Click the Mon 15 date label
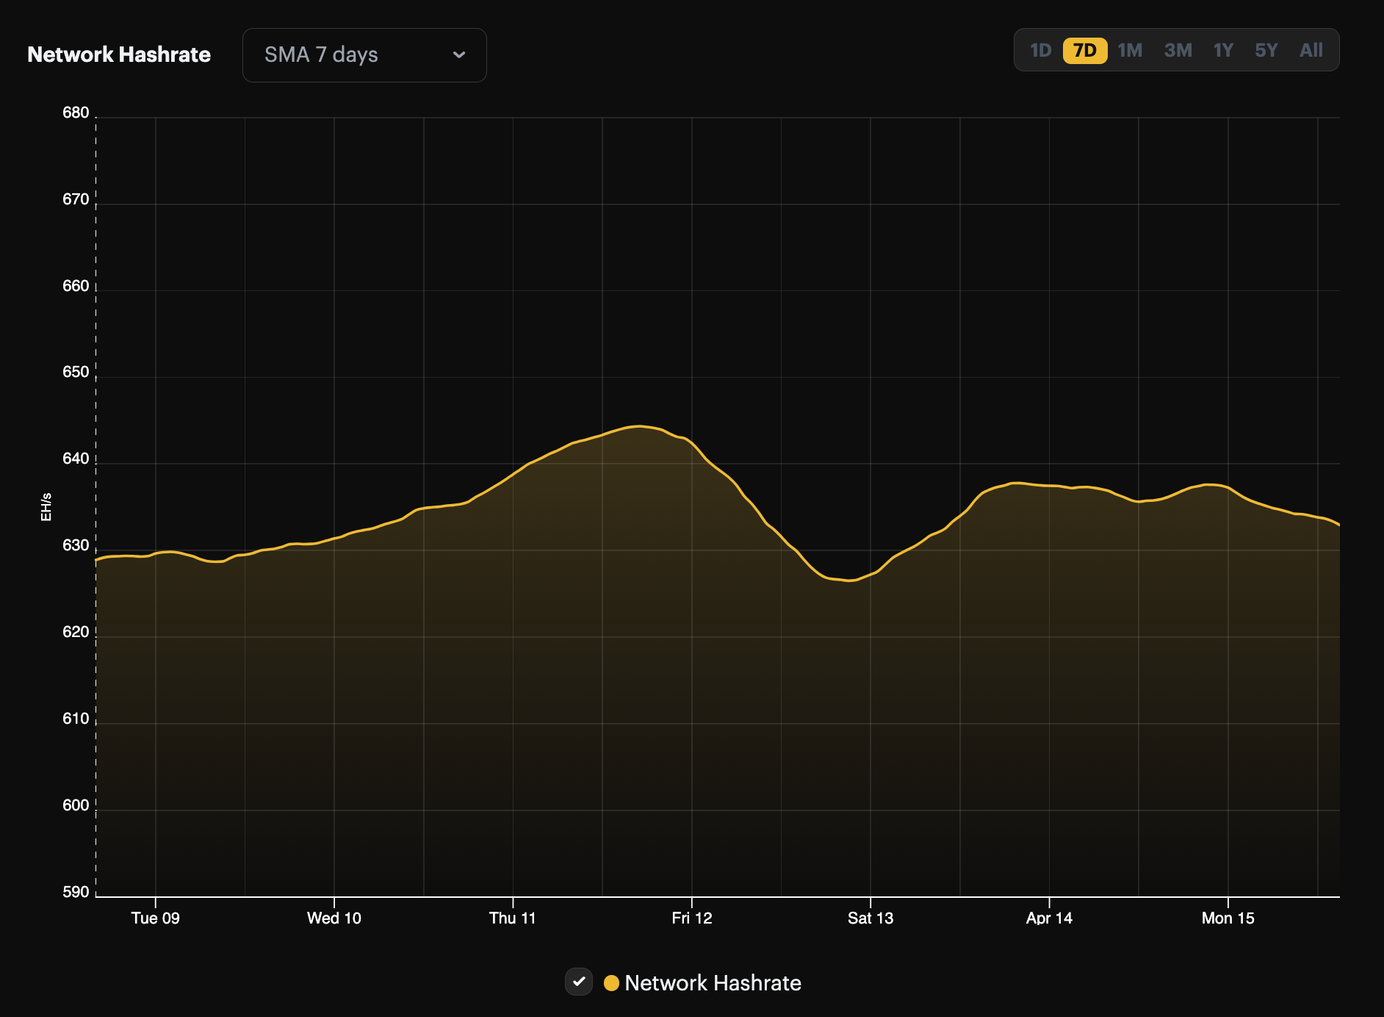Screen dimensions: 1384x1017 (1227, 917)
